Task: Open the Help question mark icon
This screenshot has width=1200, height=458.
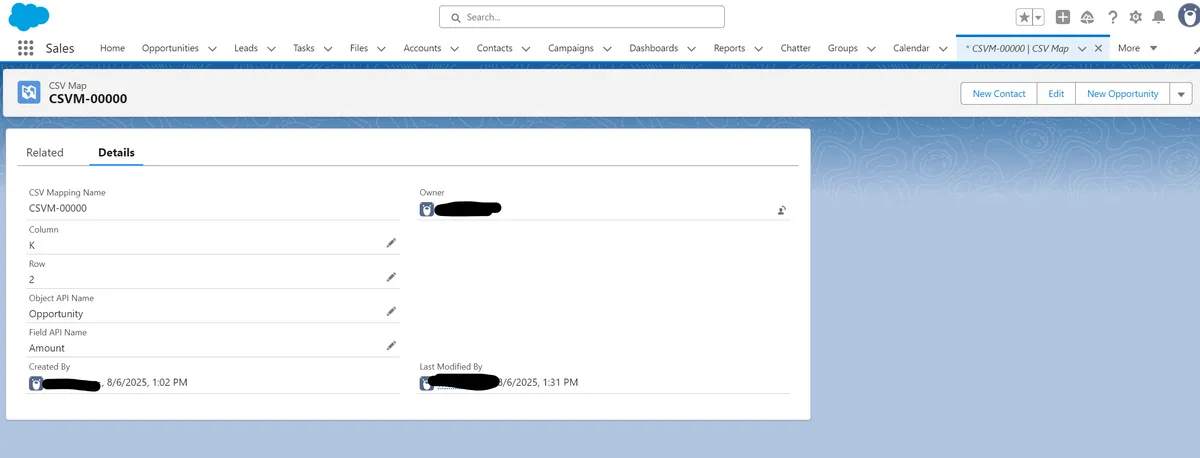Action: click(x=1112, y=17)
